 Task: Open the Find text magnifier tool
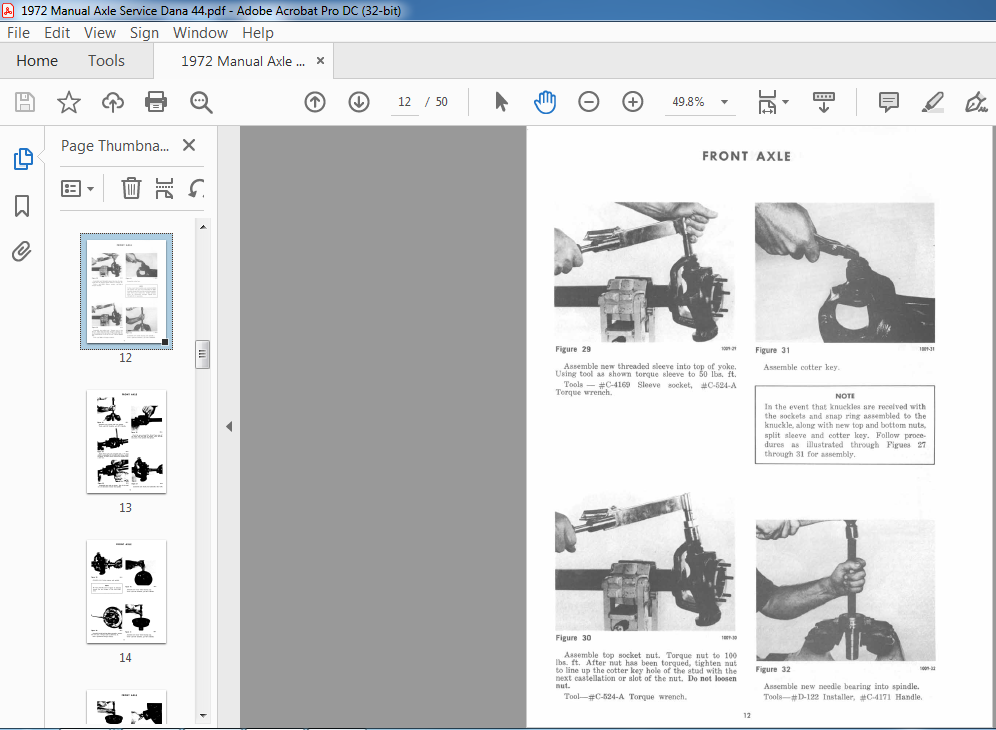click(x=201, y=102)
